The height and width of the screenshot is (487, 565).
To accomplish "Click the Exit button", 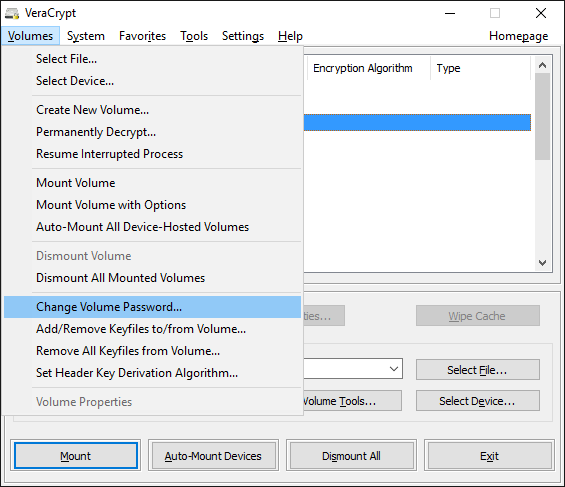I will coord(489,456).
